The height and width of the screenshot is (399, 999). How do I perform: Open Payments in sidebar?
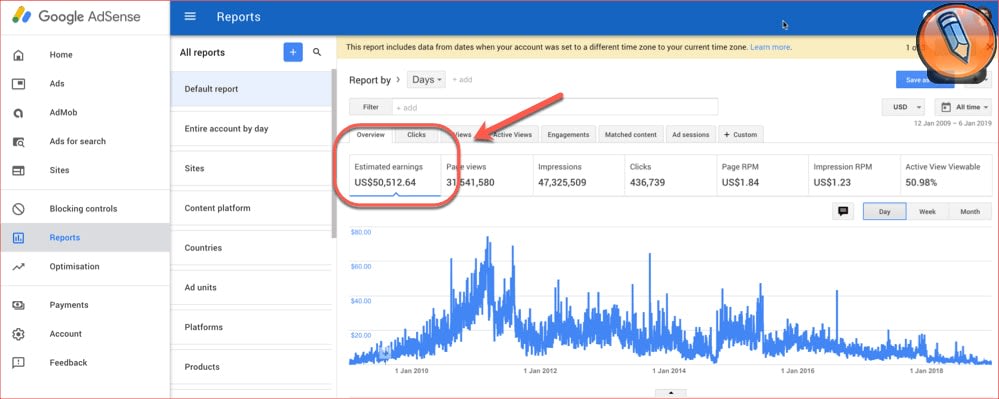pyautogui.click(x=85, y=305)
